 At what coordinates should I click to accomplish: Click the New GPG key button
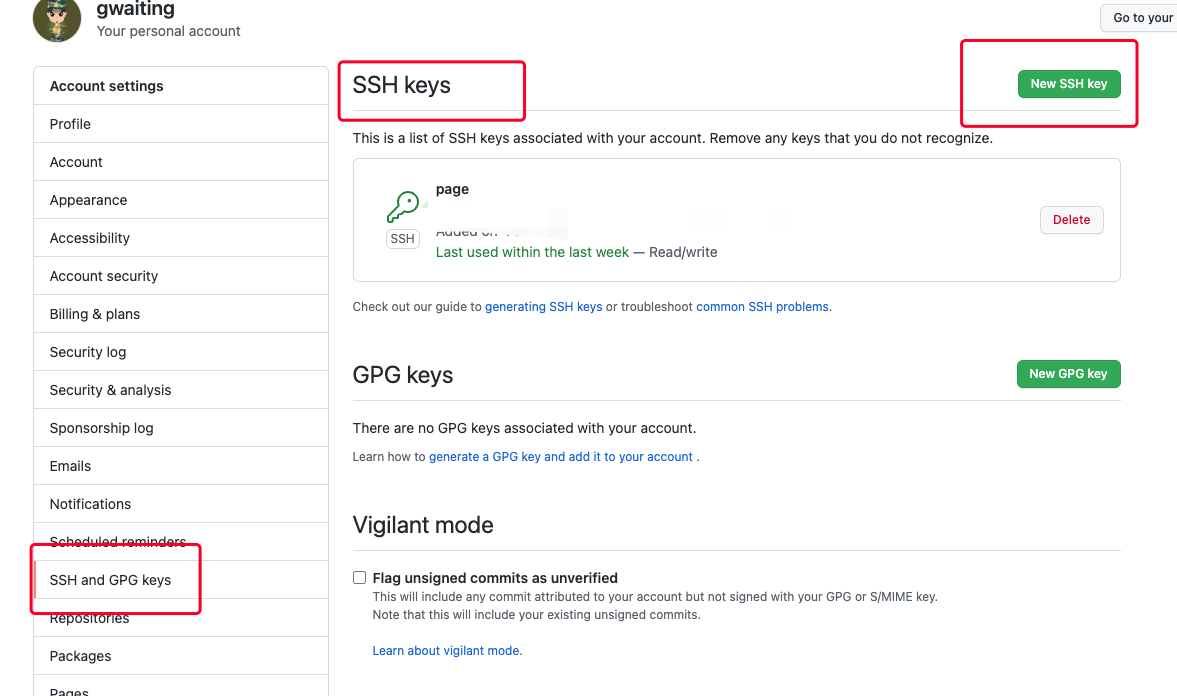tap(1068, 374)
